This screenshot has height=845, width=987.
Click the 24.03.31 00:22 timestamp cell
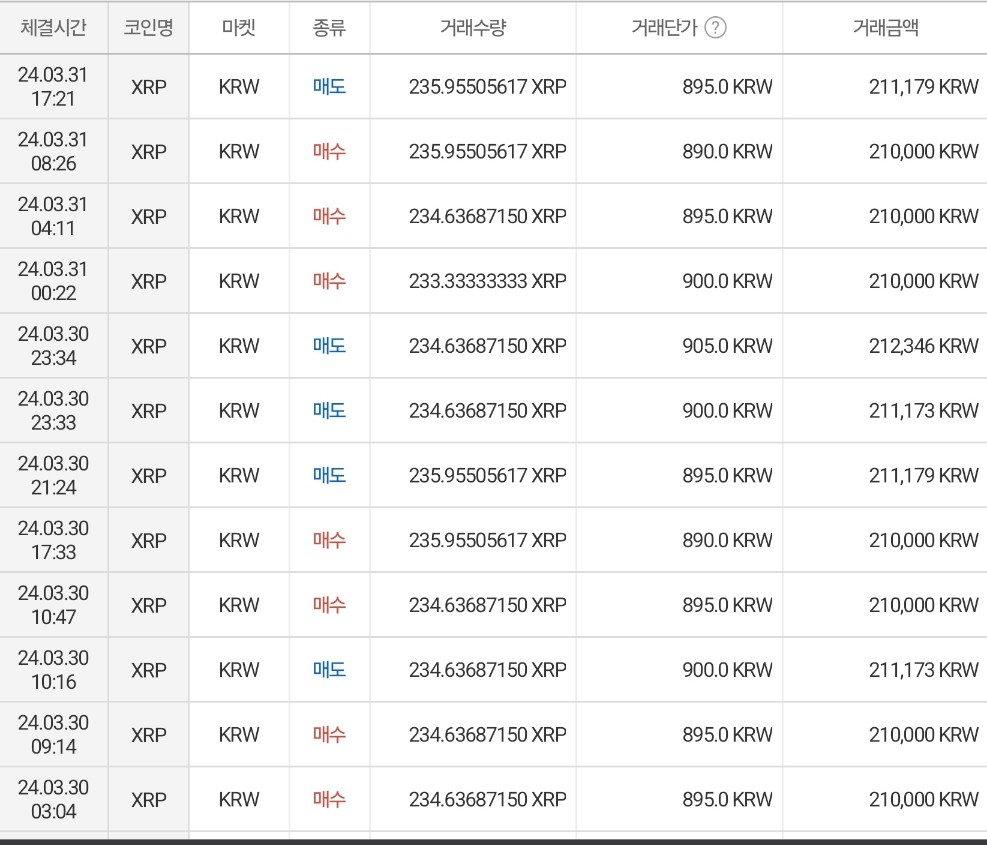tap(54, 281)
